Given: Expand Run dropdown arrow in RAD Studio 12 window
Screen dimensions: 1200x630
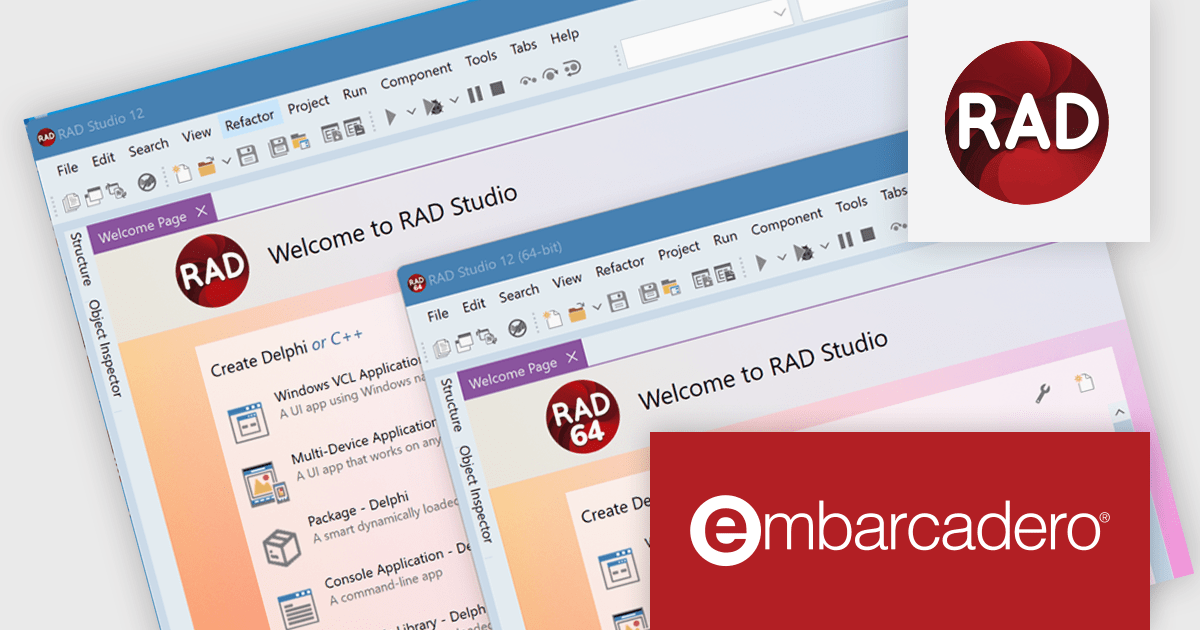Looking at the screenshot, I should coord(410,112).
